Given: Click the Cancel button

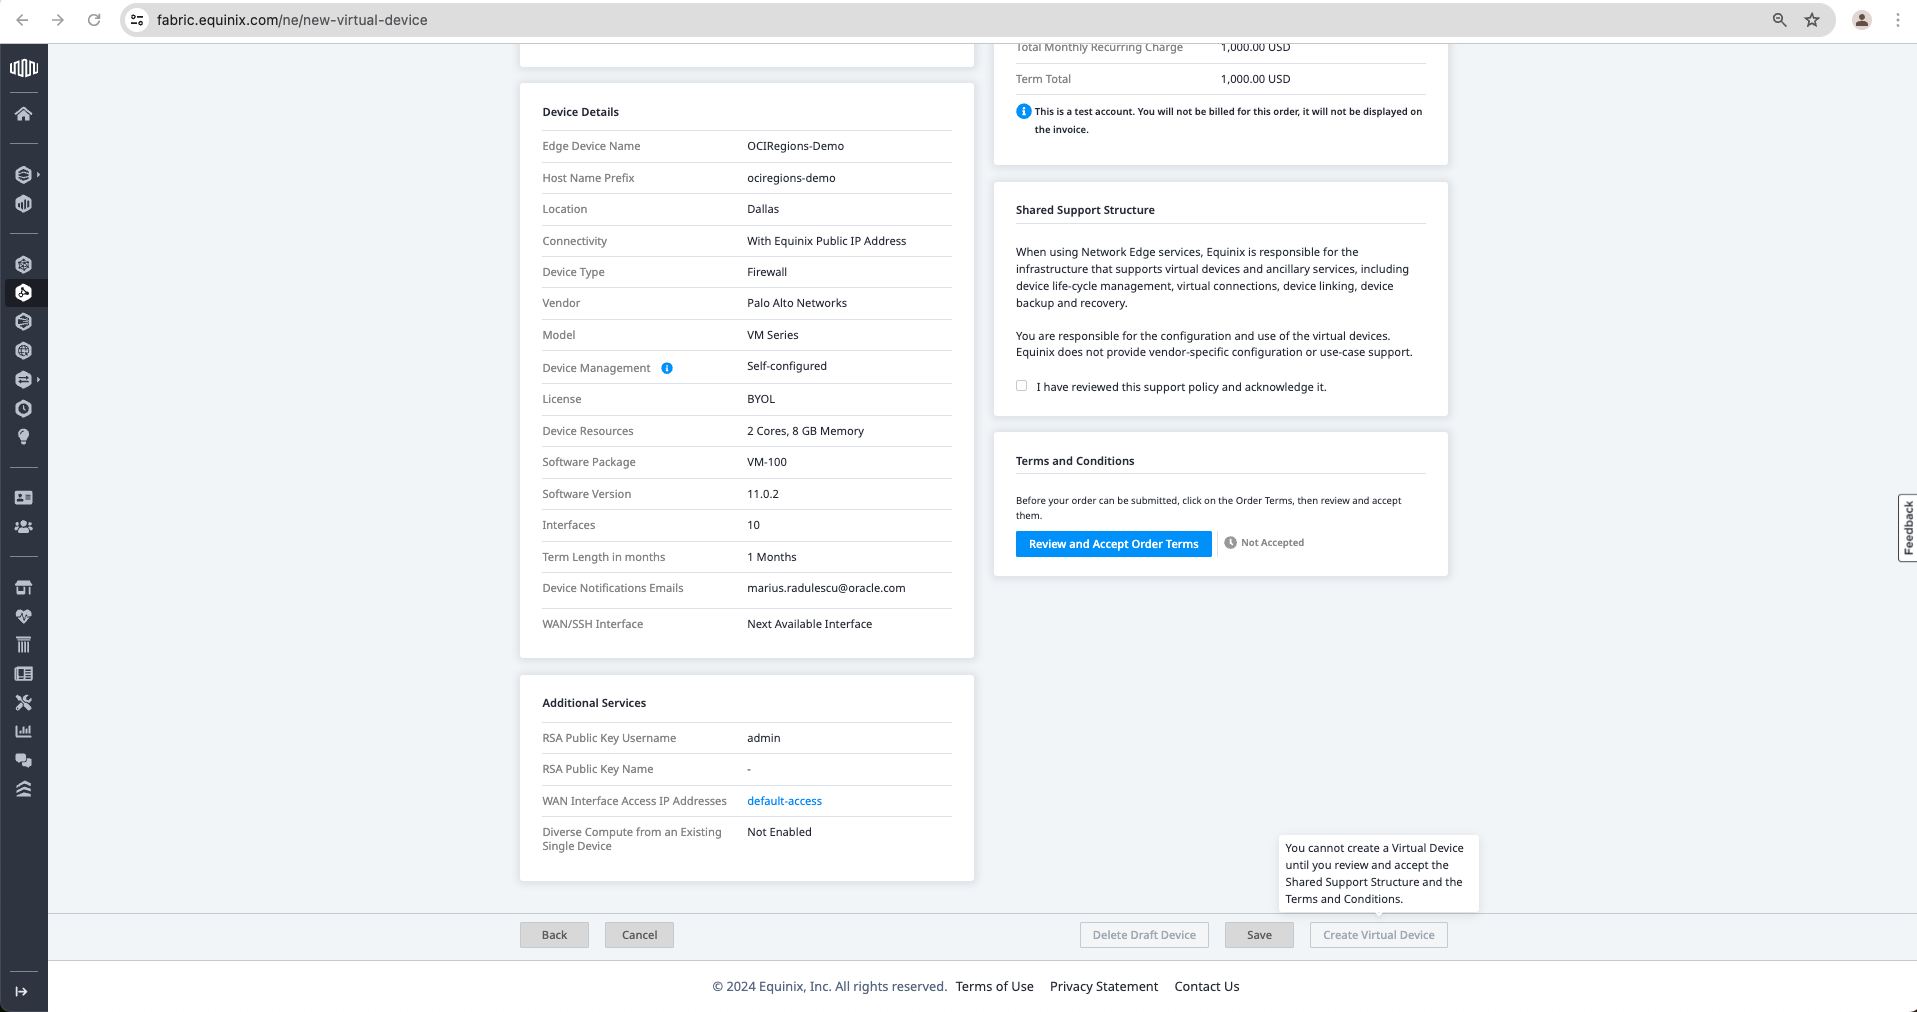Looking at the screenshot, I should 639,935.
